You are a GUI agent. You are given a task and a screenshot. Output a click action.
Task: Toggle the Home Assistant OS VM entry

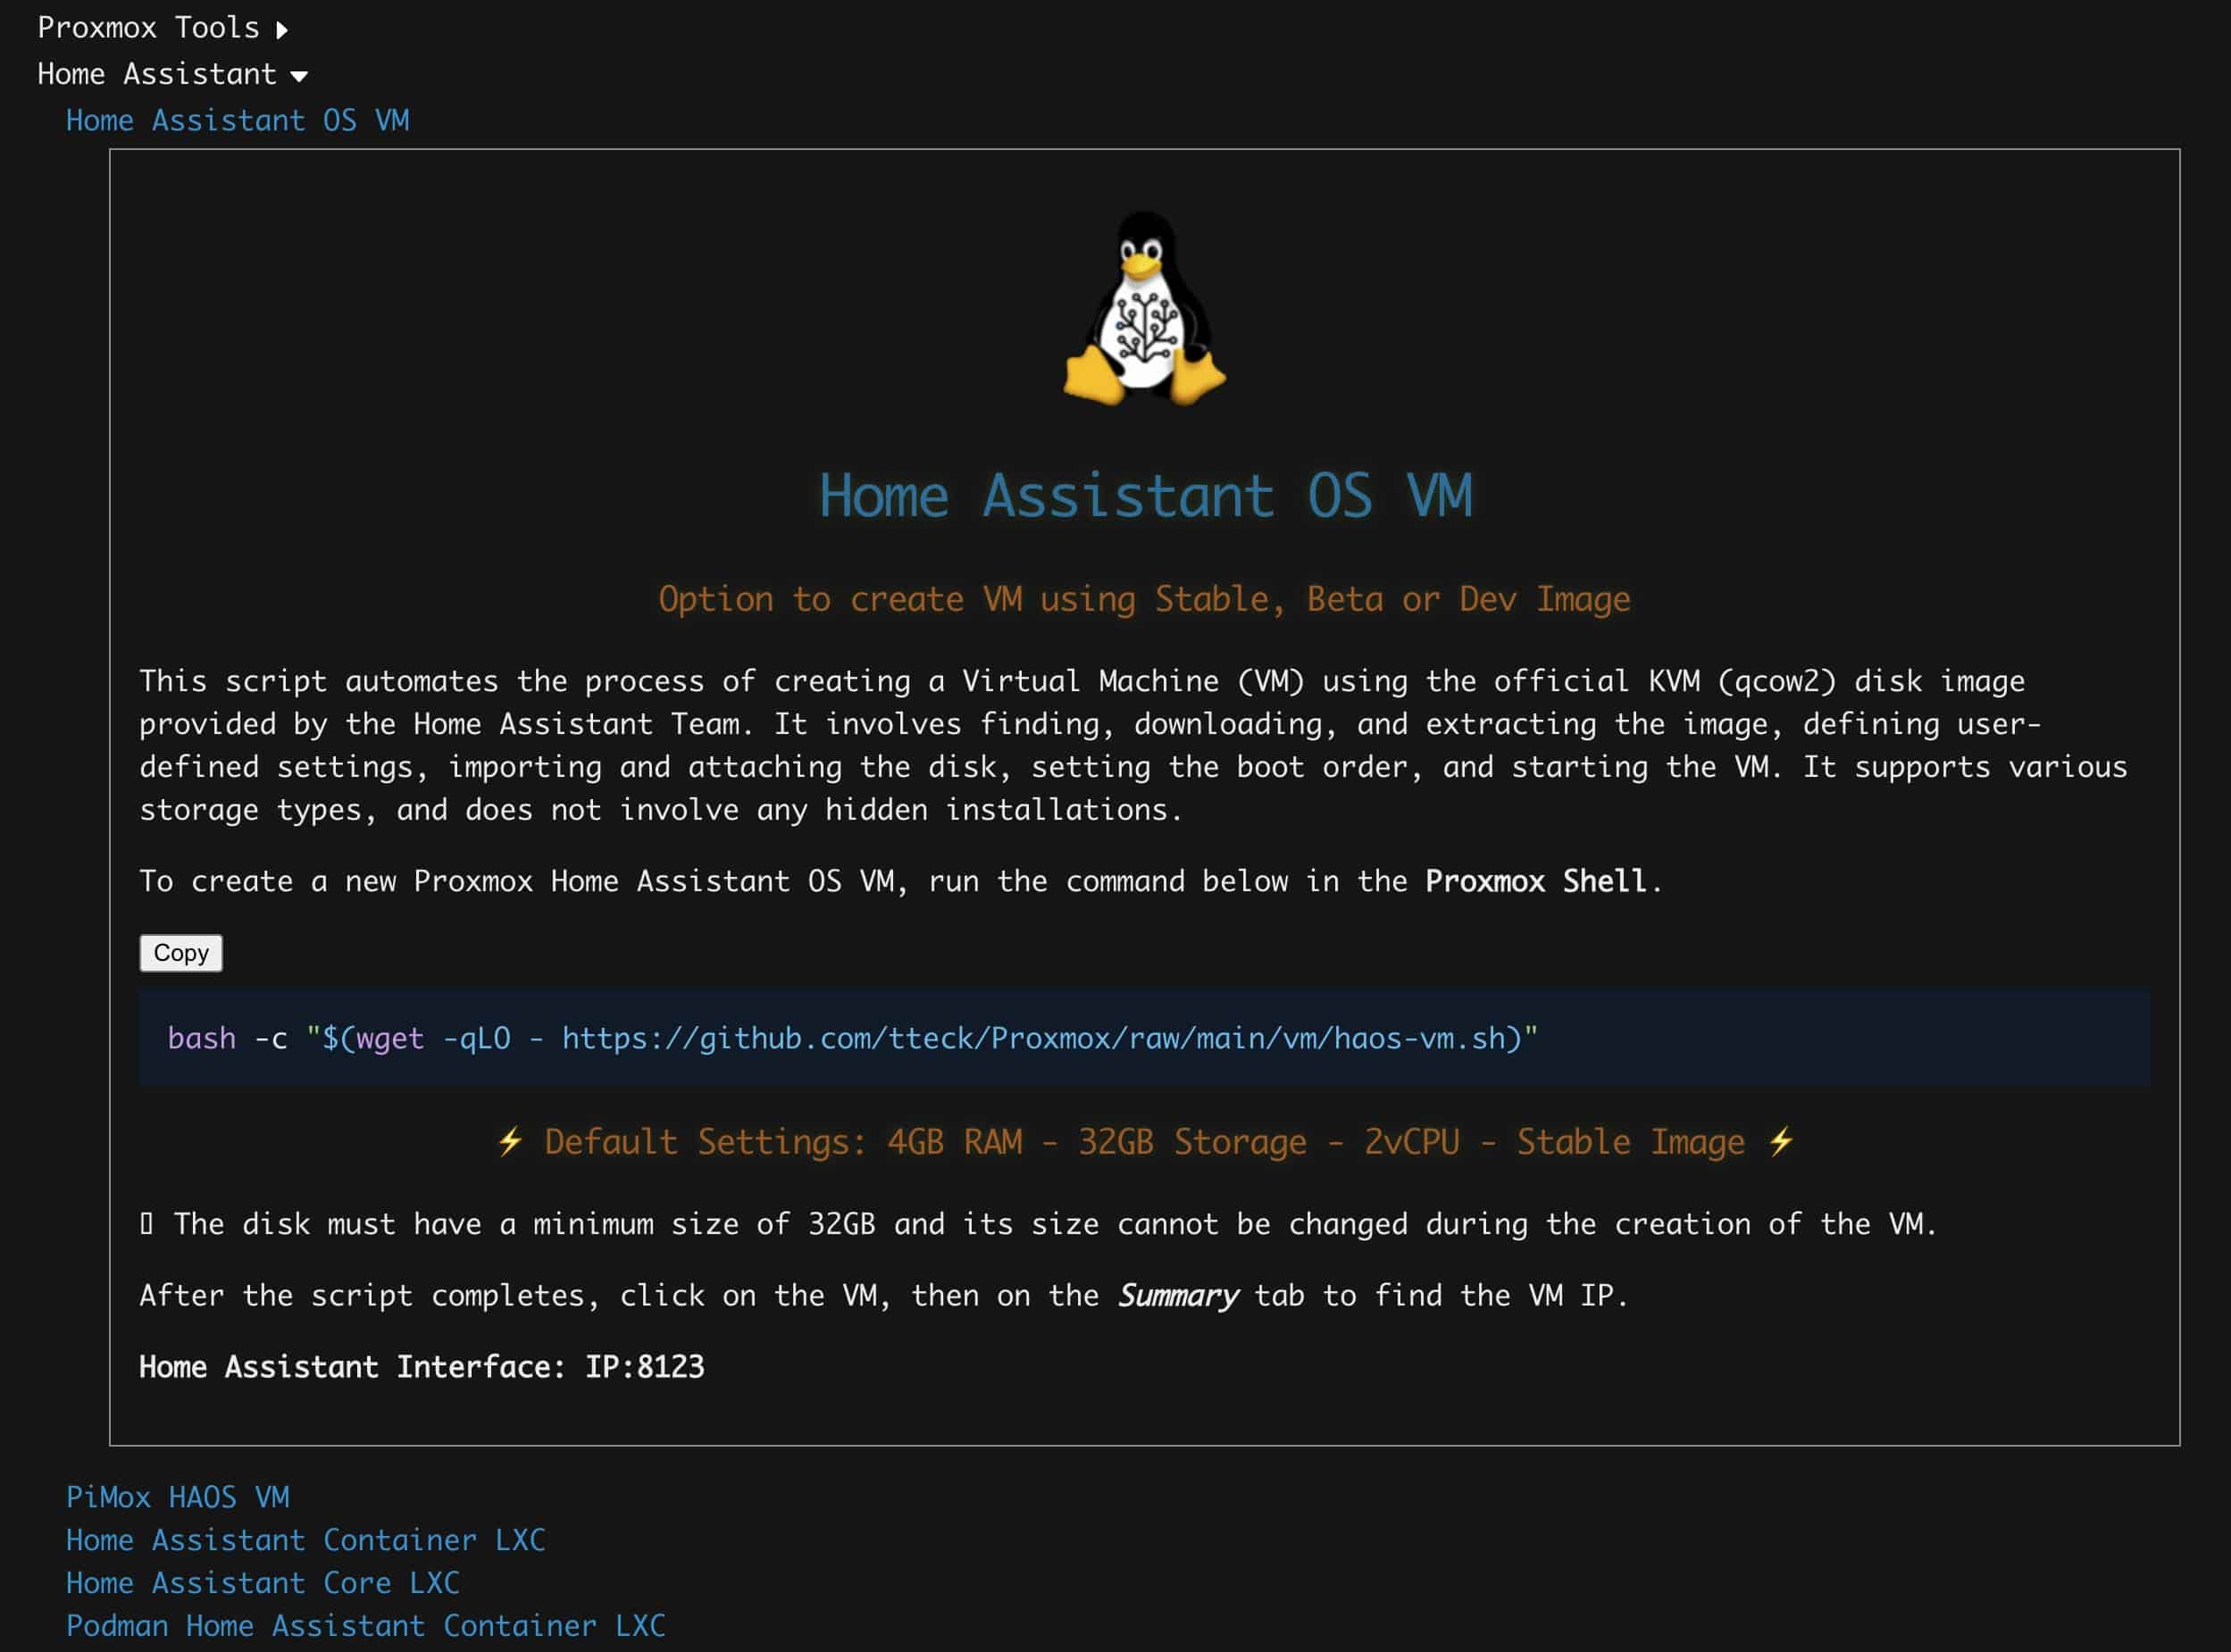coord(237,121)
